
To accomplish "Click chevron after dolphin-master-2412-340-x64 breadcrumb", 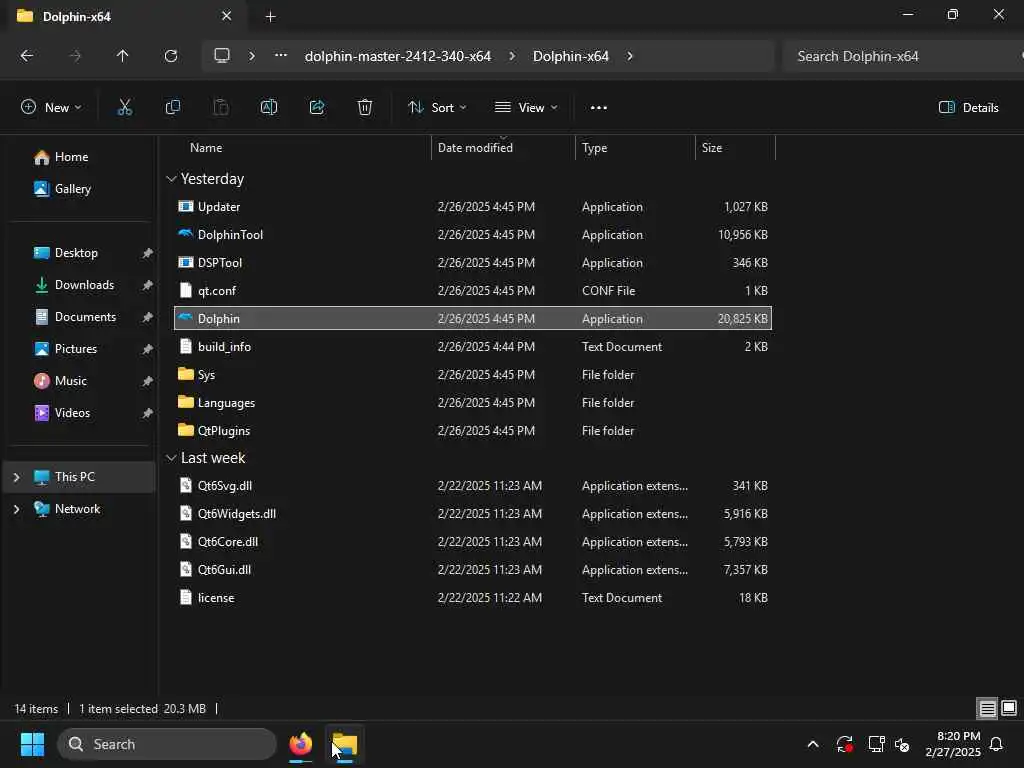I will click(x=512, y=56).
